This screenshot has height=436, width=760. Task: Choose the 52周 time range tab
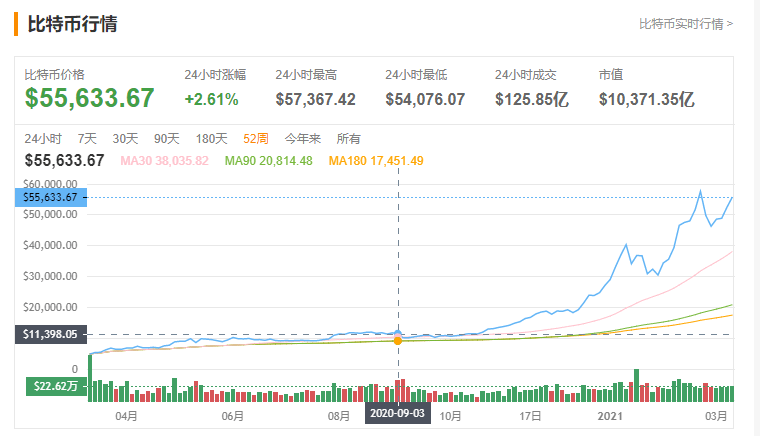256,139
